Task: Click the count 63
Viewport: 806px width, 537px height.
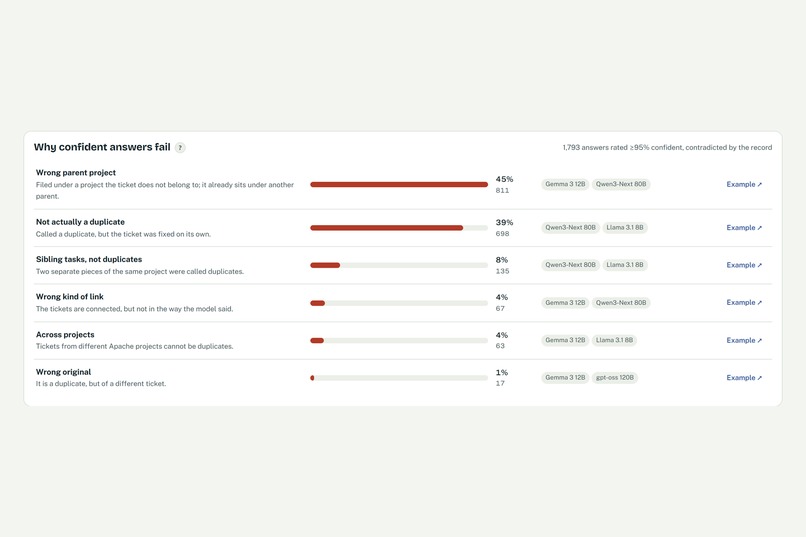Action: (500, 346)
